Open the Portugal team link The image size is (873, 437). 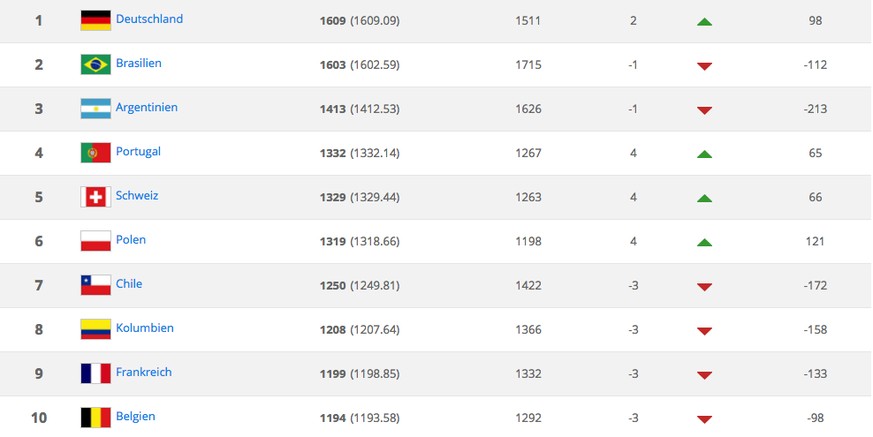point(138,151)
